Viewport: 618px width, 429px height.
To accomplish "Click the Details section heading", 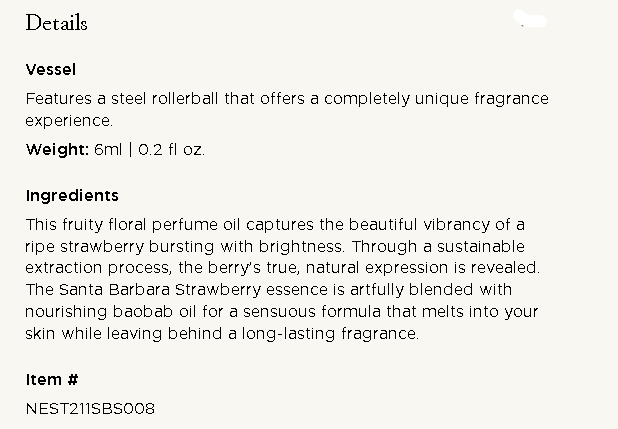I will 56,23.
